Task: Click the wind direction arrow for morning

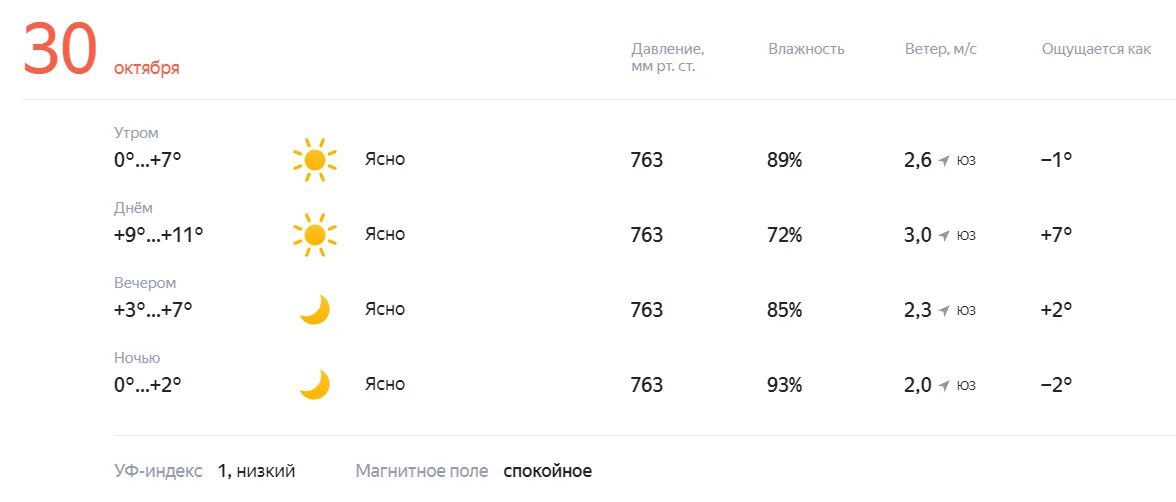Action: 943,161
